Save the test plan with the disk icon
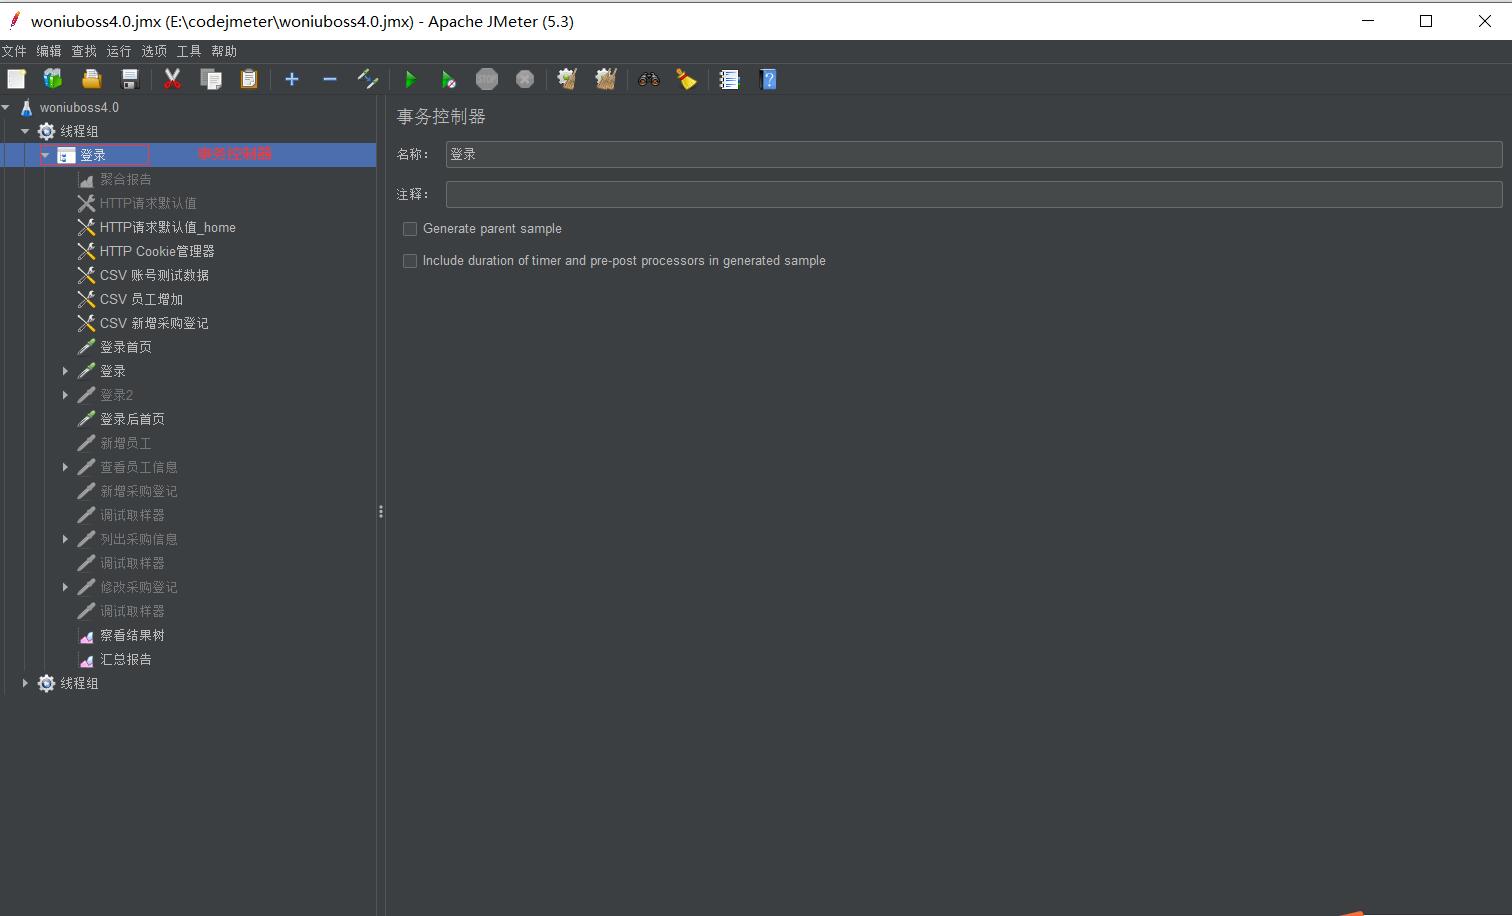 click(129, 79)
